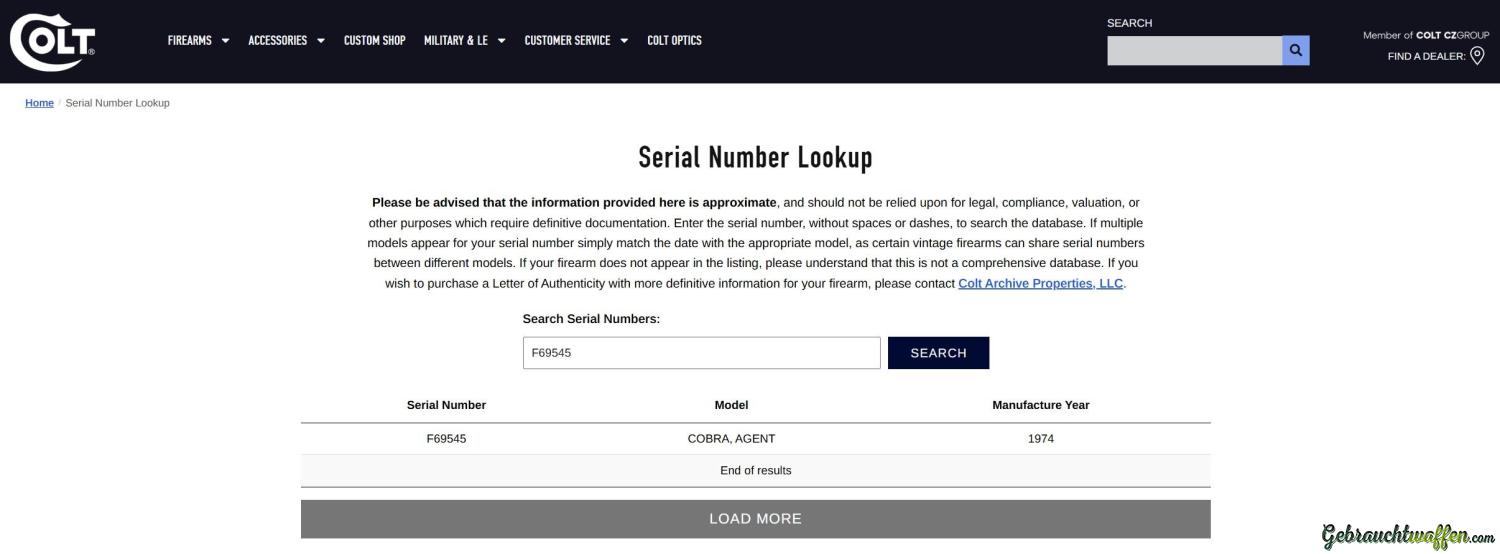Click the Colt logo icon
Screen dimensions: 1500x554
coord(52,42)
